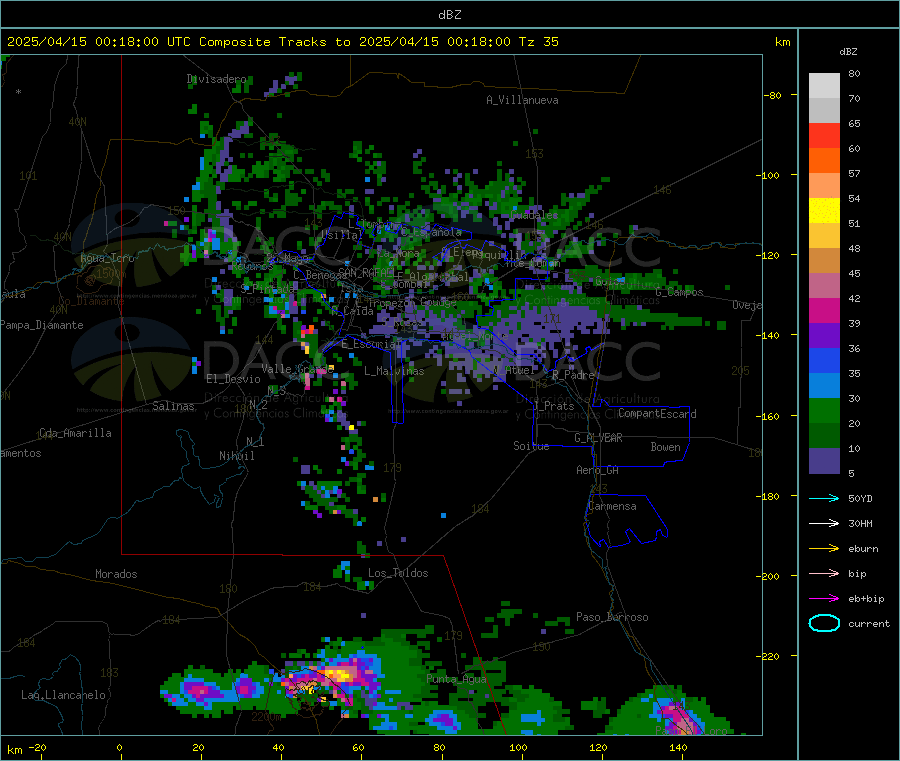Click the 'G_ALVEAR' map label
The width and height of the screenshot is (900, 761).
coord(598,438)
